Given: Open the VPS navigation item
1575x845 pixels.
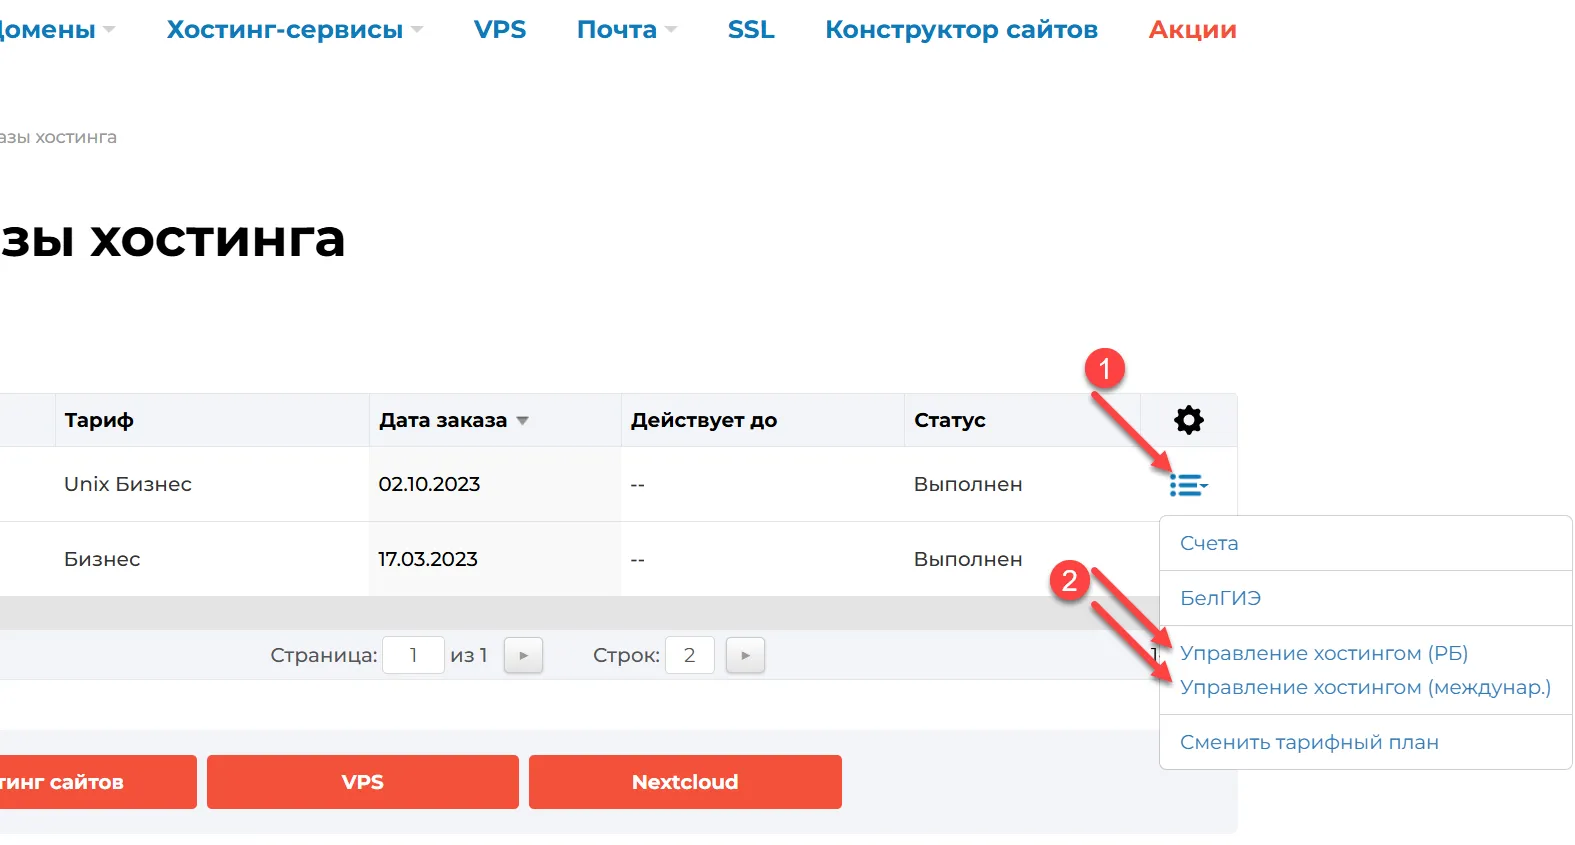Looking at the screenshot, I should 500,30.
